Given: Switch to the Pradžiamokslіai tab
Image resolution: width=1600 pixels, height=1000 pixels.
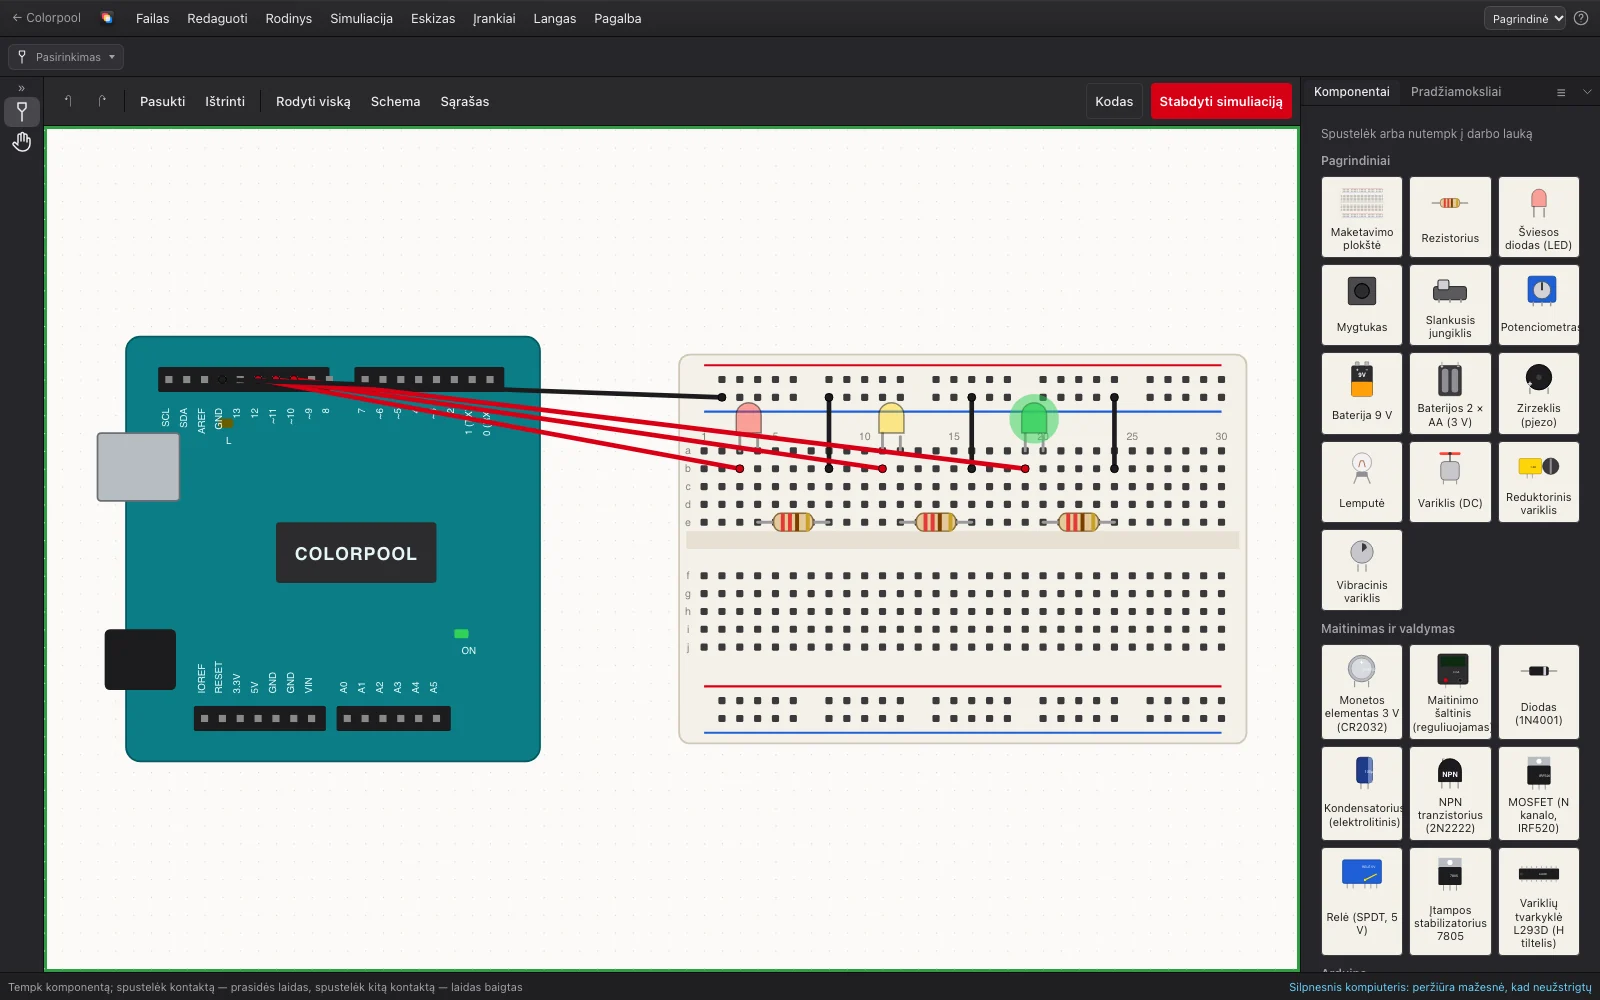Looking at the screenshot, I should click(1456, 92).
